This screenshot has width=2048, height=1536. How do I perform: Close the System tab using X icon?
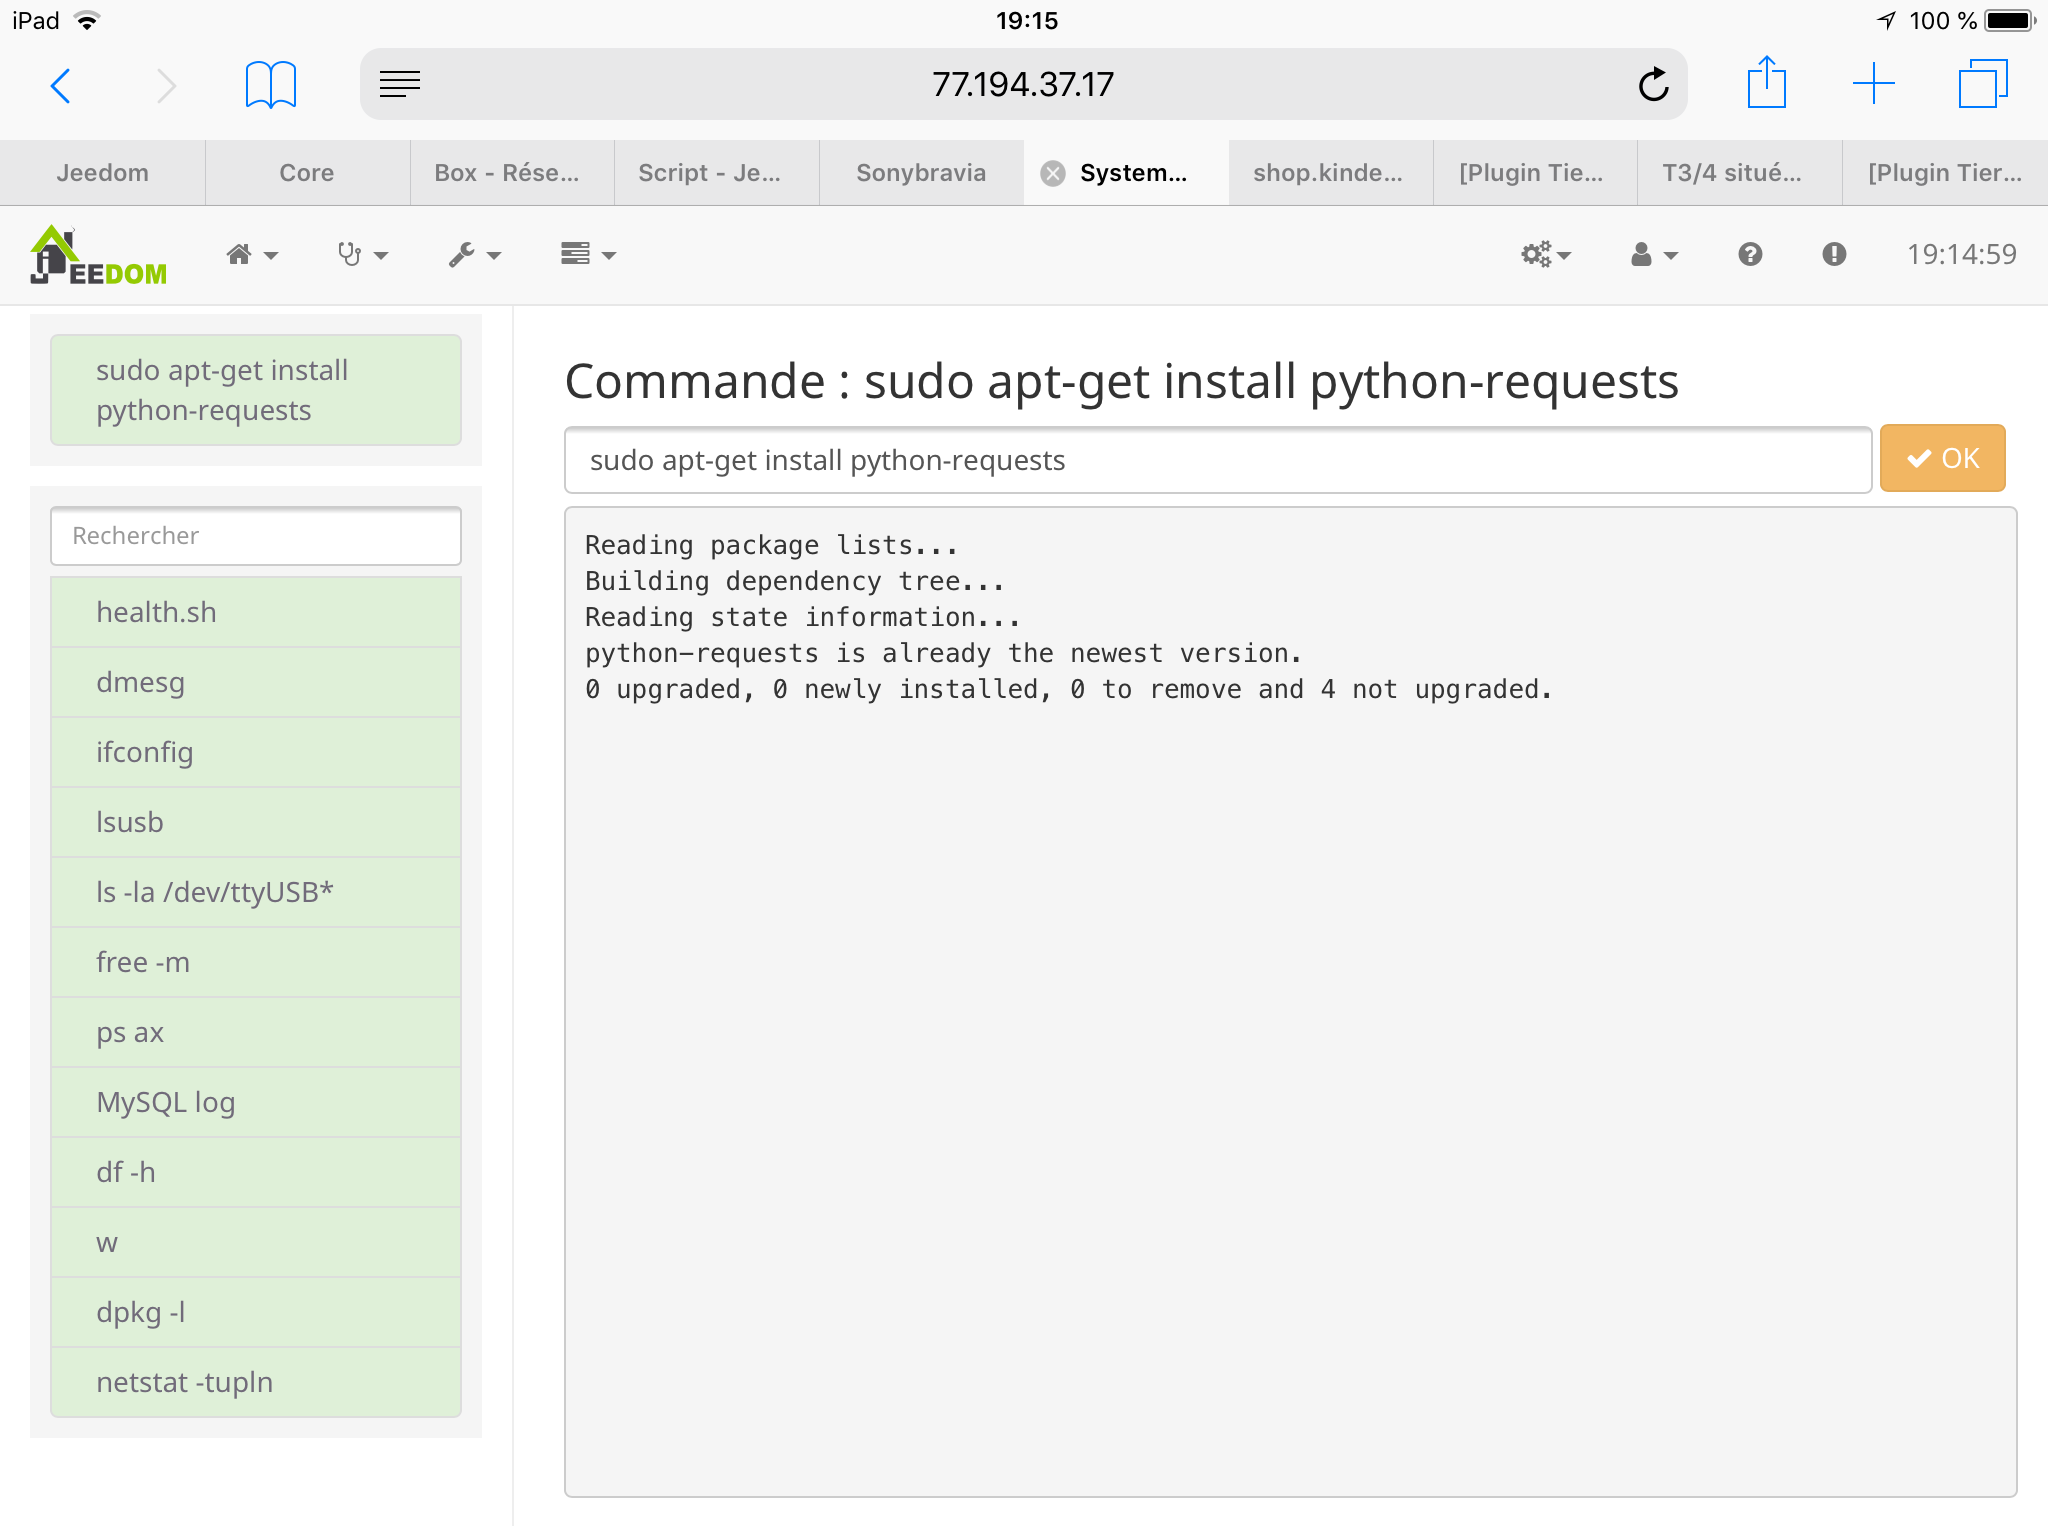(x=1053, y=174)
